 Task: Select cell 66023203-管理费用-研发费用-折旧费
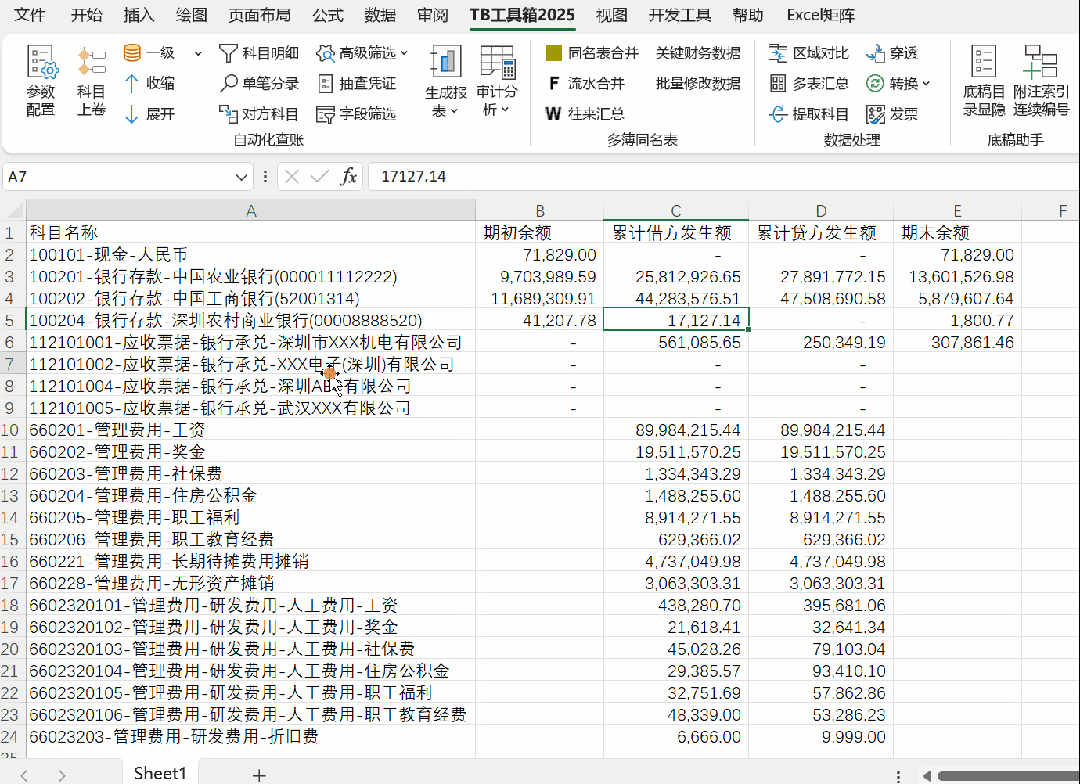[251, 737]
